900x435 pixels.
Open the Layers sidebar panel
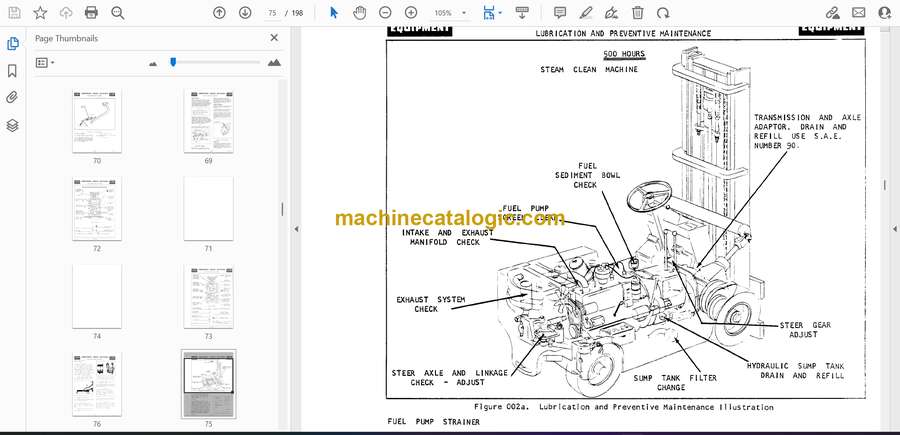pyautogui.click(x=12, y=125)
